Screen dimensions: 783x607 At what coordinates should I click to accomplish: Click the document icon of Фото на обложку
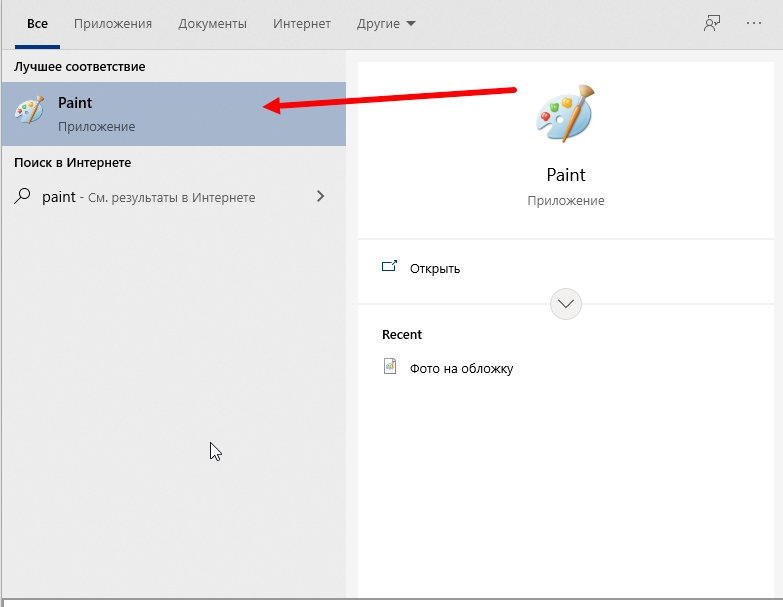point(390,366)
